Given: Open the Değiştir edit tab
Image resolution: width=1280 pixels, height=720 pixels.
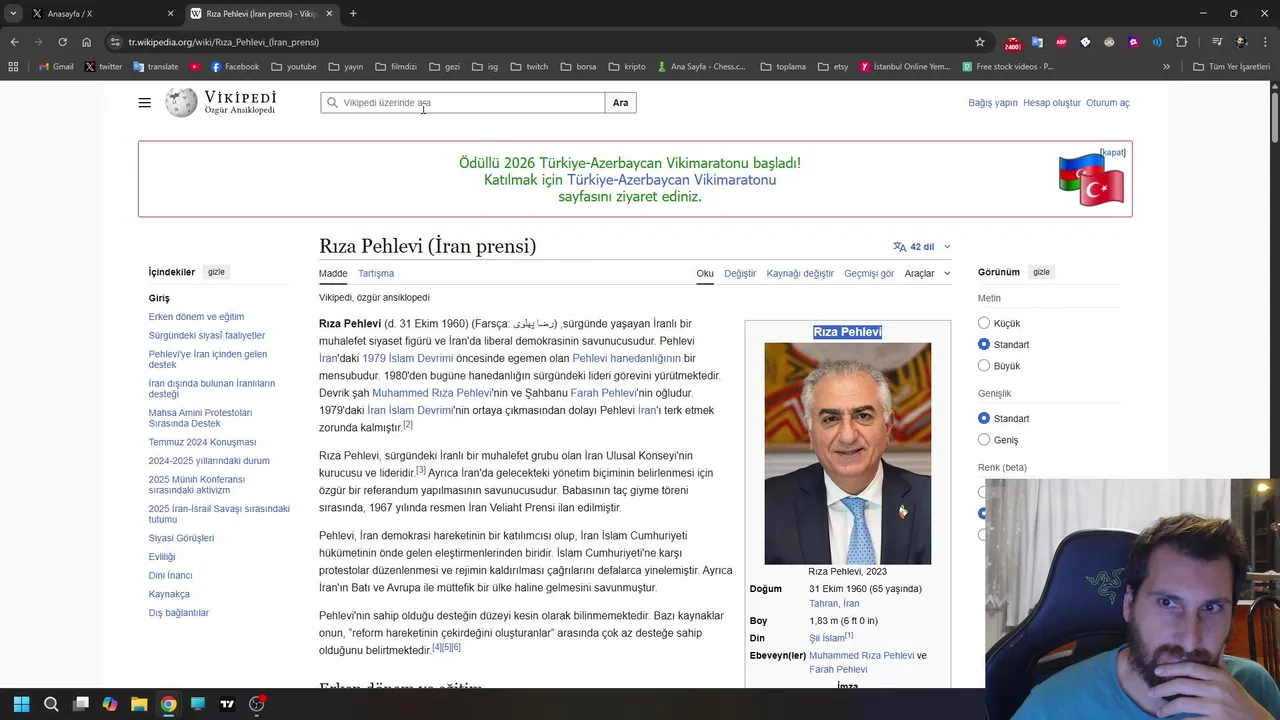Looking at the screenshot, I should pos(740,273).
